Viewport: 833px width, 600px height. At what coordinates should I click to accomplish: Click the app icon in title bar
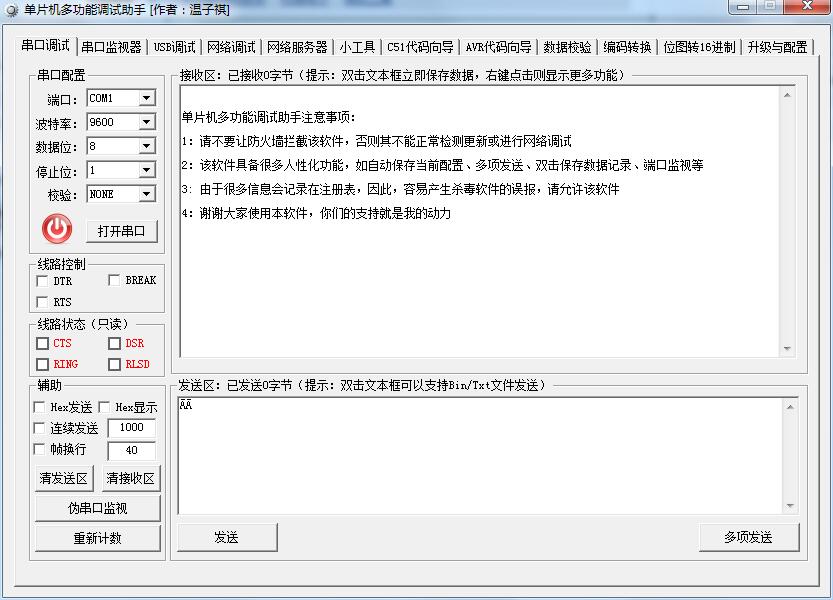point(12,9)
